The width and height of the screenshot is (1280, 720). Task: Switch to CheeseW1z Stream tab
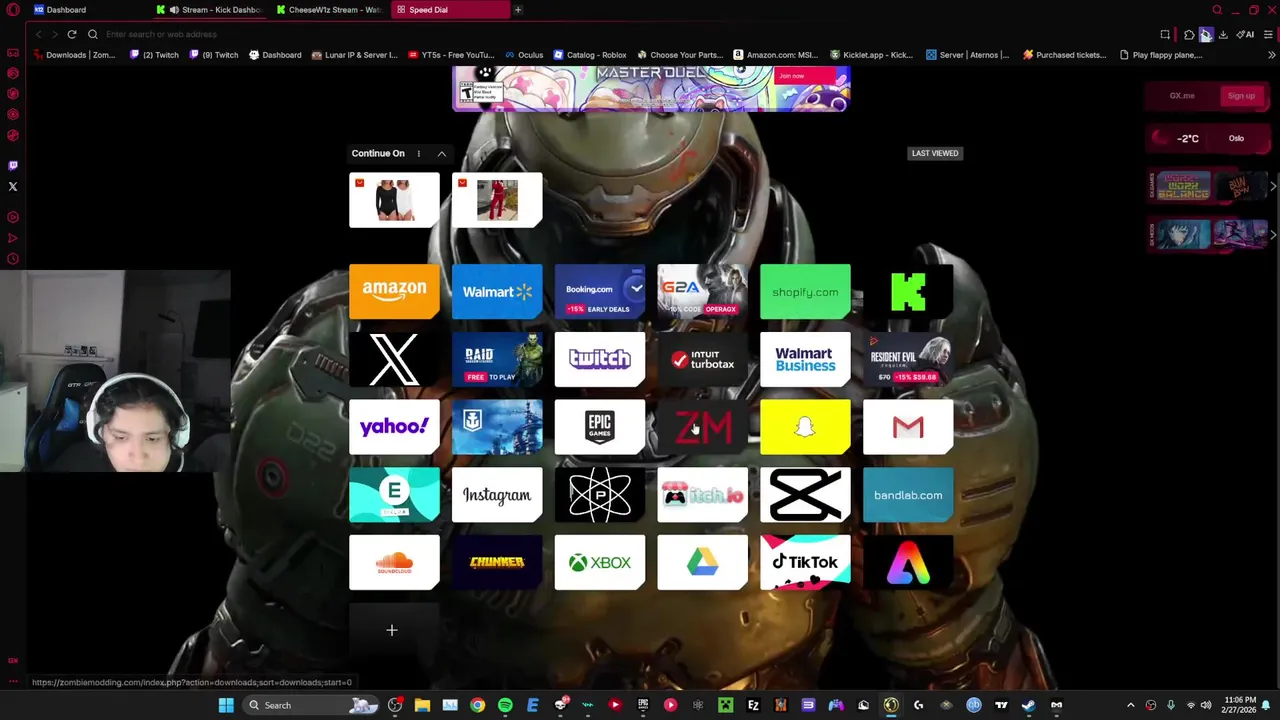click(x=329, y=10)
